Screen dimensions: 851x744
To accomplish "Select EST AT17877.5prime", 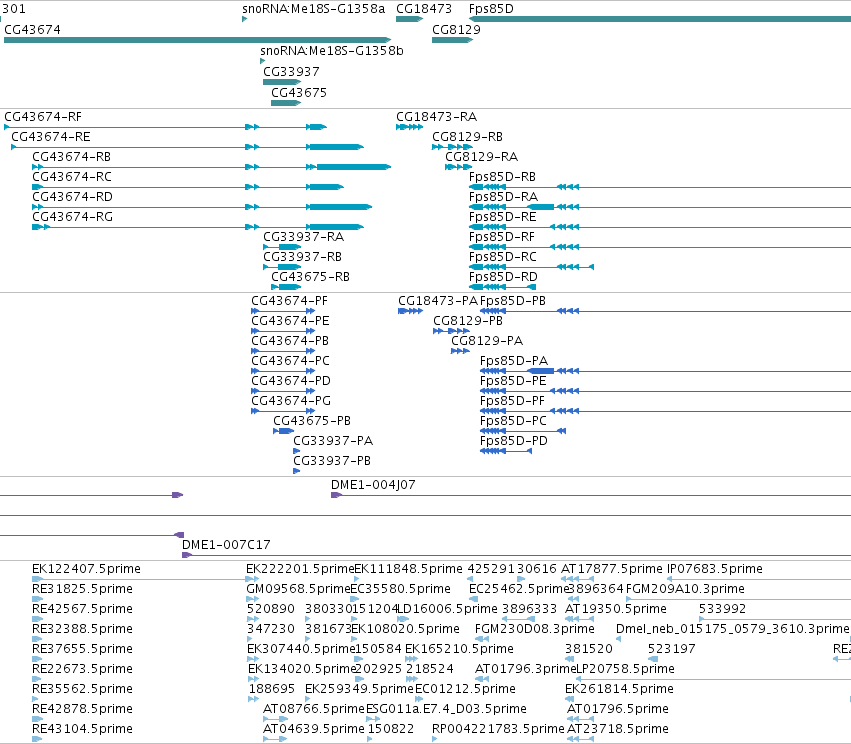I will click(x=612, y=569).
